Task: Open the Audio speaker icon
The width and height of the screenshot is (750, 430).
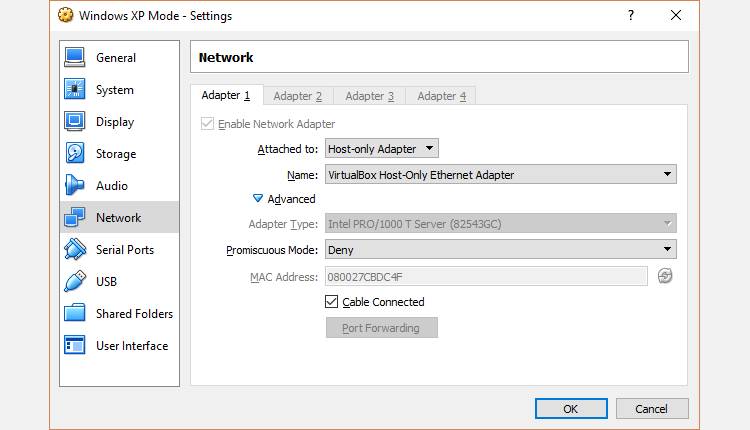Action: 75,186
